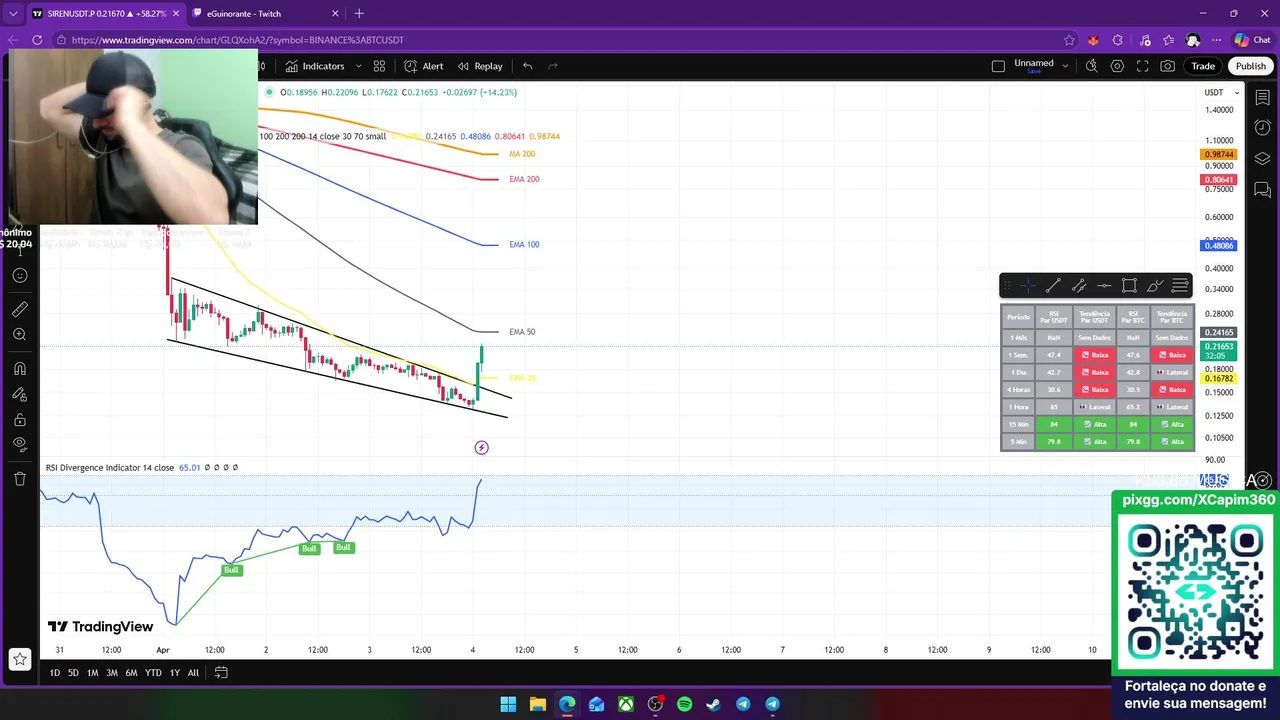Set chart range to All
The width and height of the screenshot is (1280, 720).
tap(193, 673)
